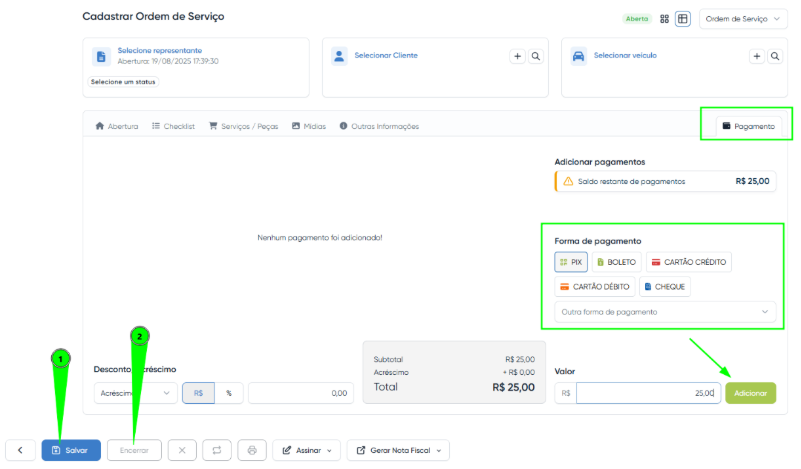Expand the Acréscimo dropdown
The width and height of the screenshot is (801, 469).
[x=135, y=393]
